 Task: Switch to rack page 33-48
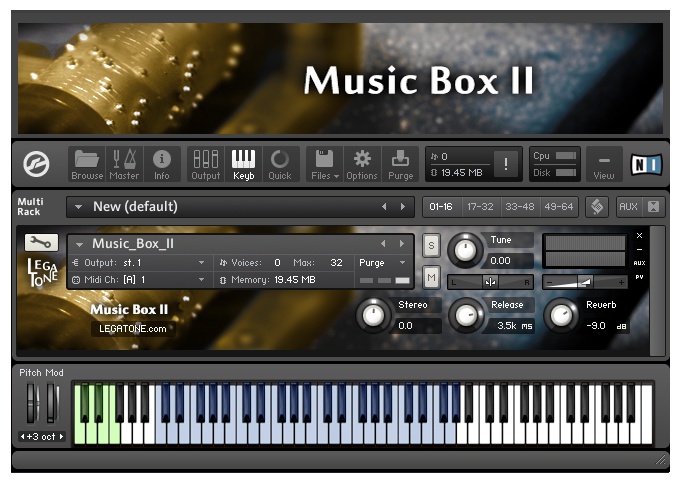[520, 207]
